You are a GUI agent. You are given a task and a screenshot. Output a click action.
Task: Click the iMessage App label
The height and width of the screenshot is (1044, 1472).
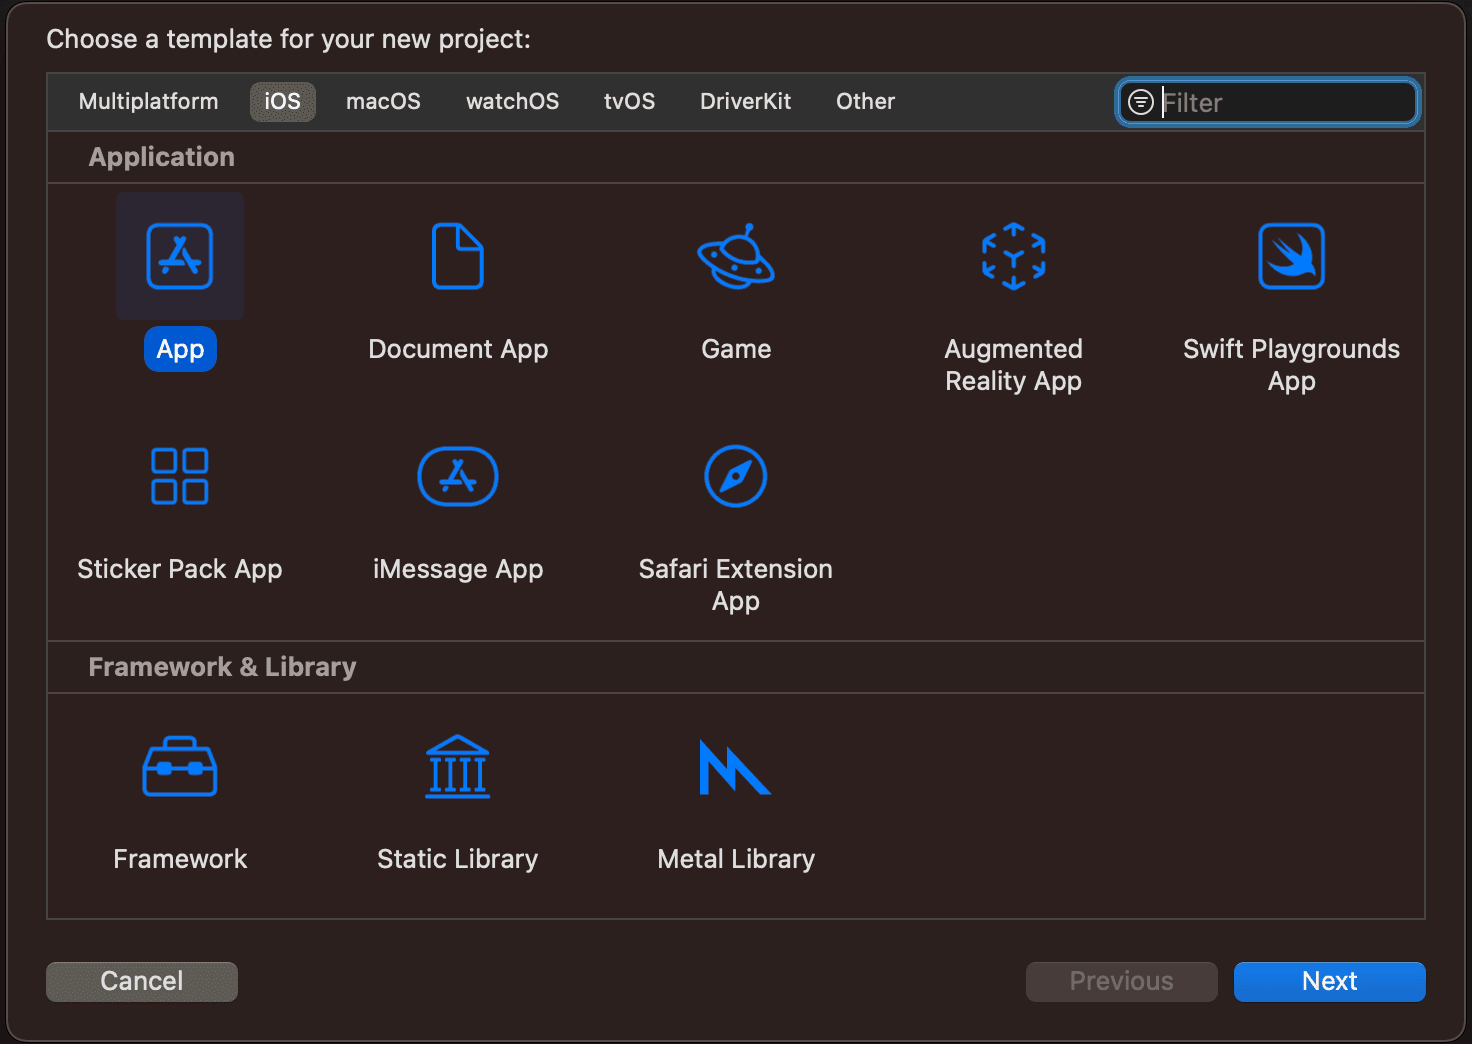(x=458, y=569)
